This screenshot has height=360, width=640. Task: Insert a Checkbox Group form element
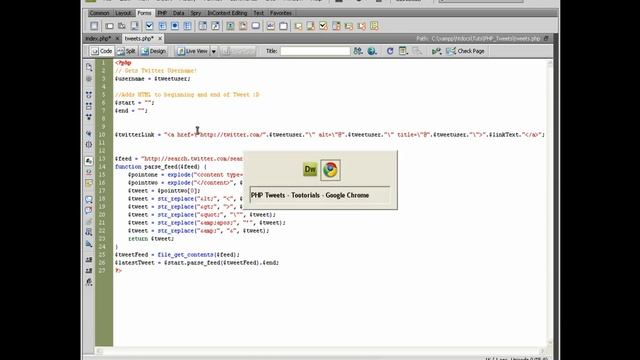162,26
